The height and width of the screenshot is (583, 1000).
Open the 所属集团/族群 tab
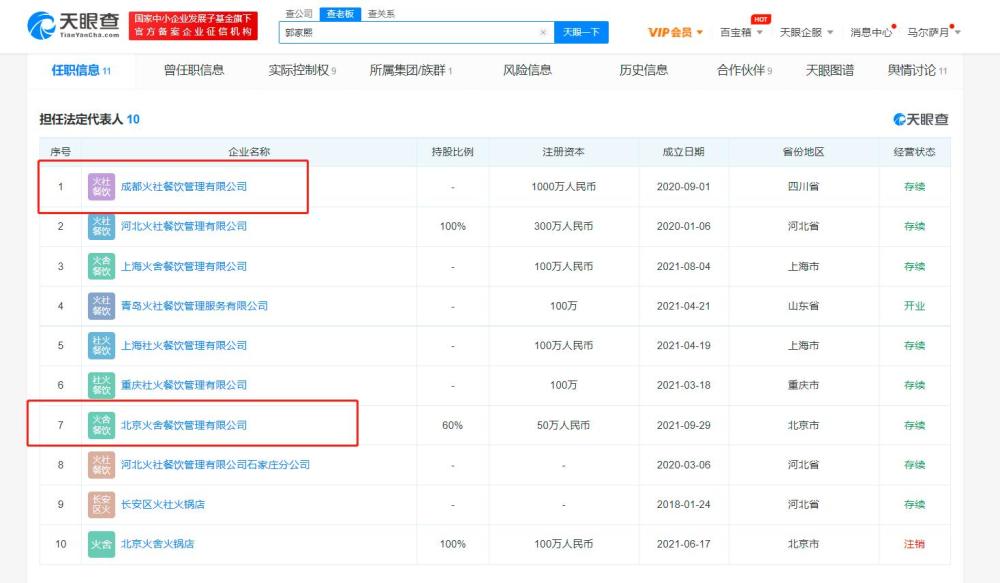tap(411, 71)
